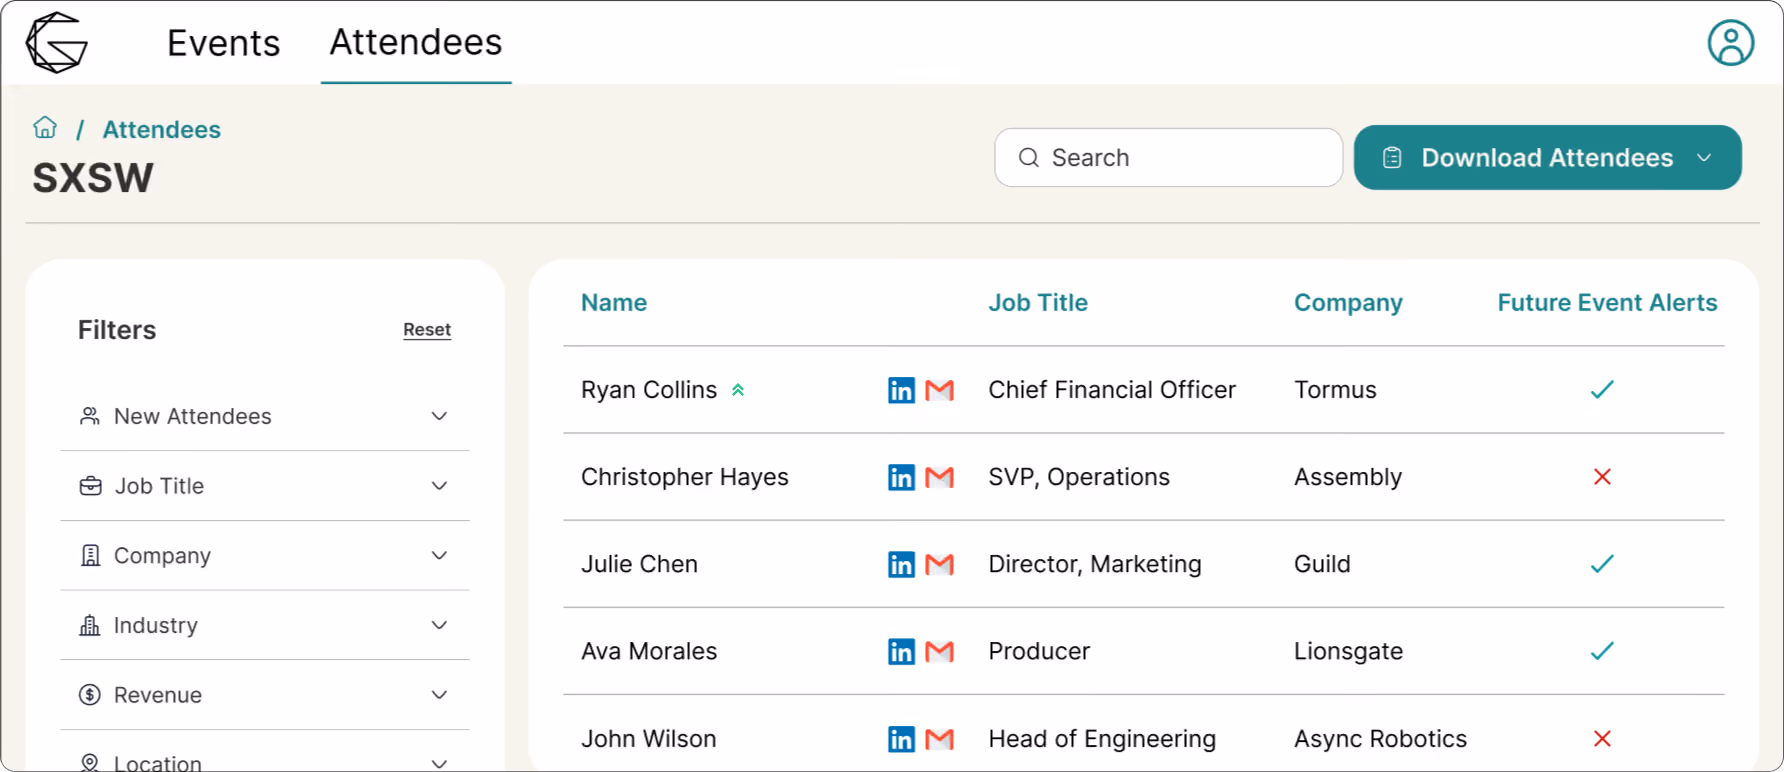Screen dimensions: 1784x772
Task: Open the user profile icon
Action: (x=1731, y=43)
